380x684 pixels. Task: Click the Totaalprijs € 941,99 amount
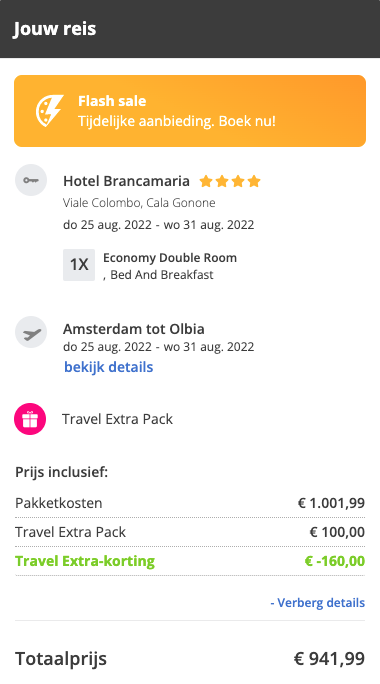329,658
